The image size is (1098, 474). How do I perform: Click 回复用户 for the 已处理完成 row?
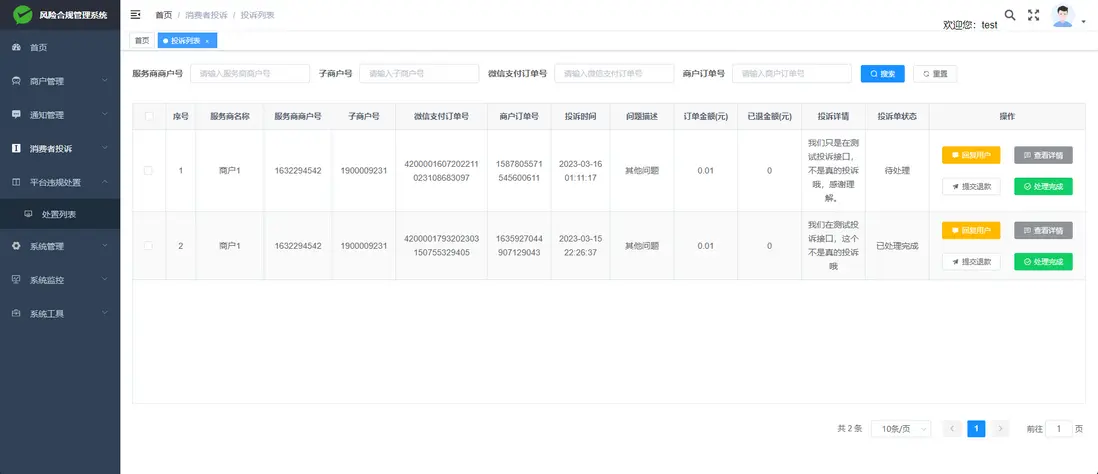[971, 230]
